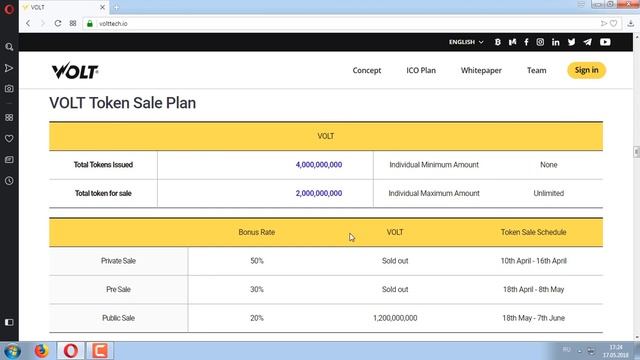The height and width of the screenshot is (360, 640).
Task: Open the Telegram social icon
Action: click(x=587, y=42)
